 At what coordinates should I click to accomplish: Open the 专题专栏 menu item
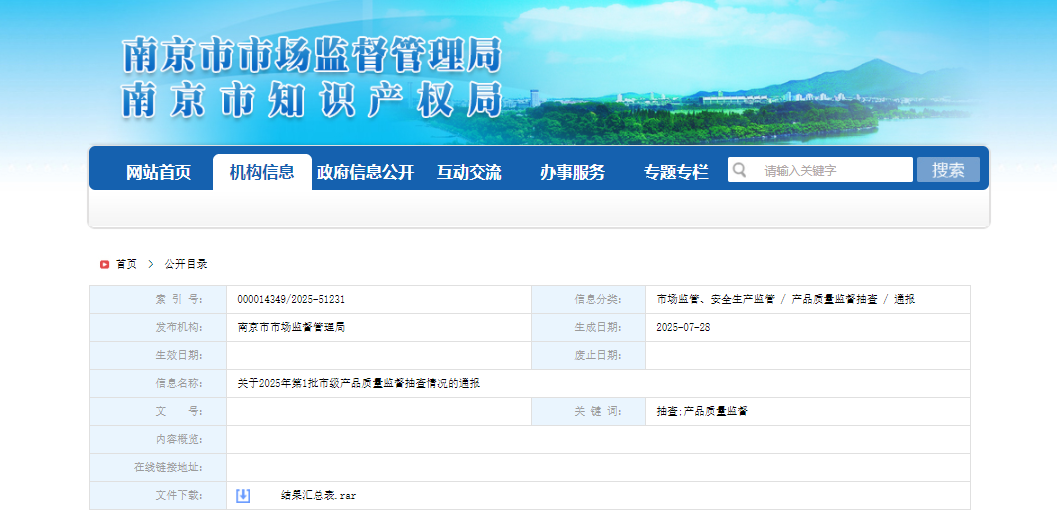click(676, 172)
